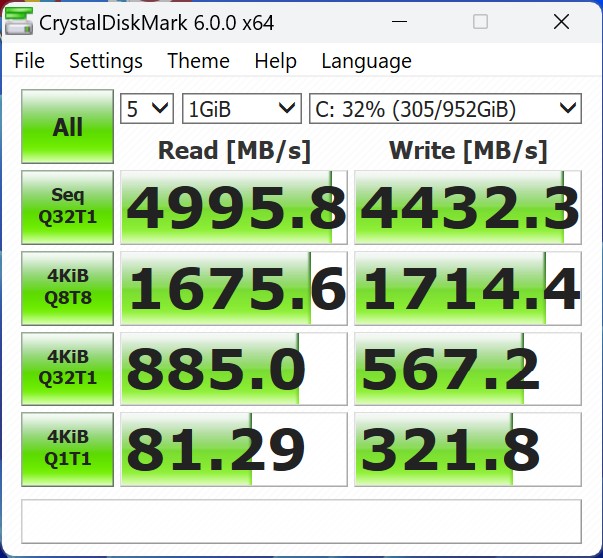603x558 pixels.
Task: Open the Help menu
Action: point(275,61)
